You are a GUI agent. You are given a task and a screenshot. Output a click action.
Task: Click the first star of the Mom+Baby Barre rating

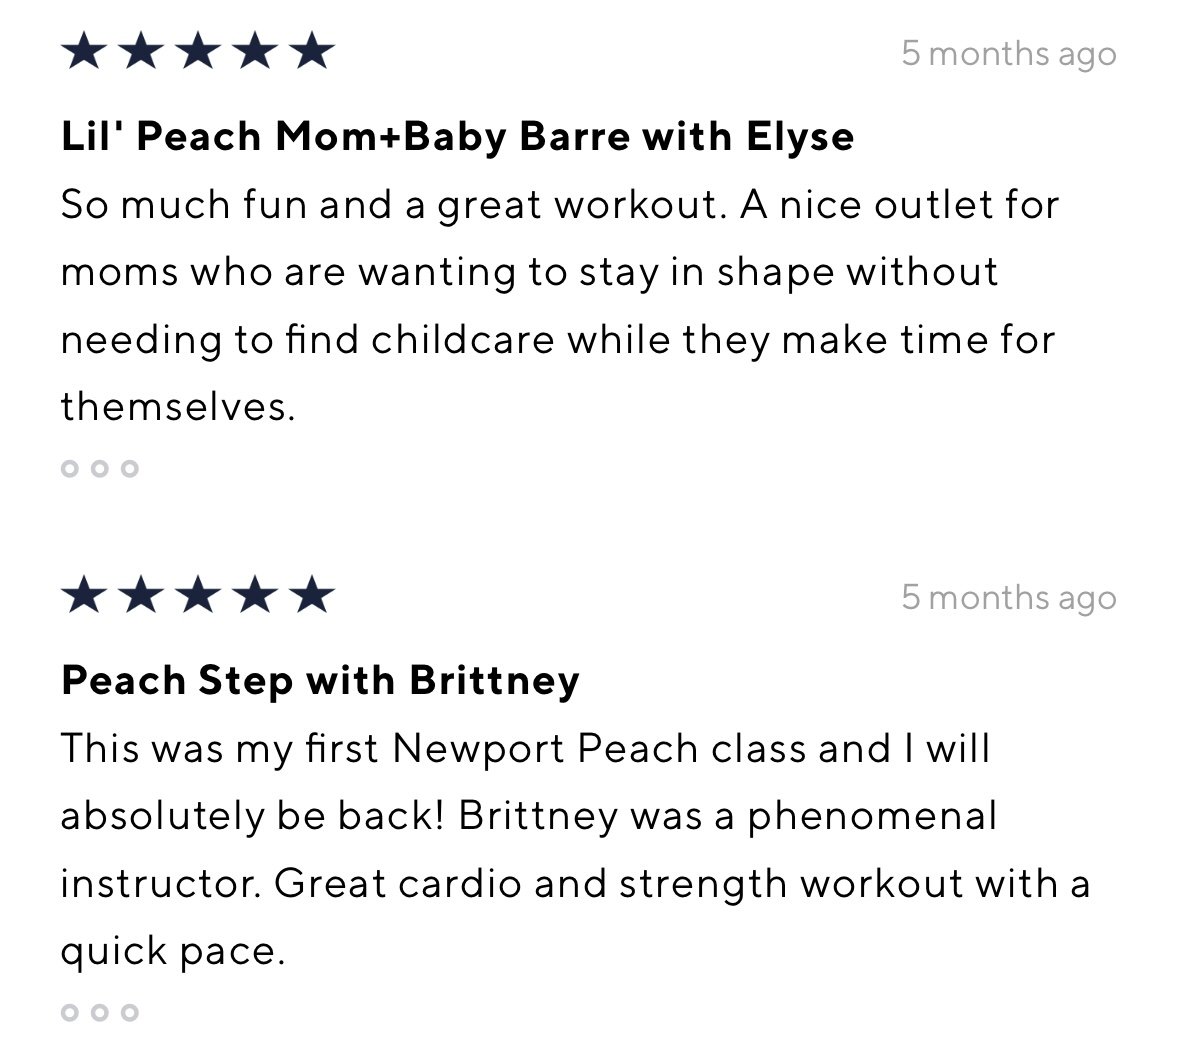pyautogui.click(x=84, y=51)
